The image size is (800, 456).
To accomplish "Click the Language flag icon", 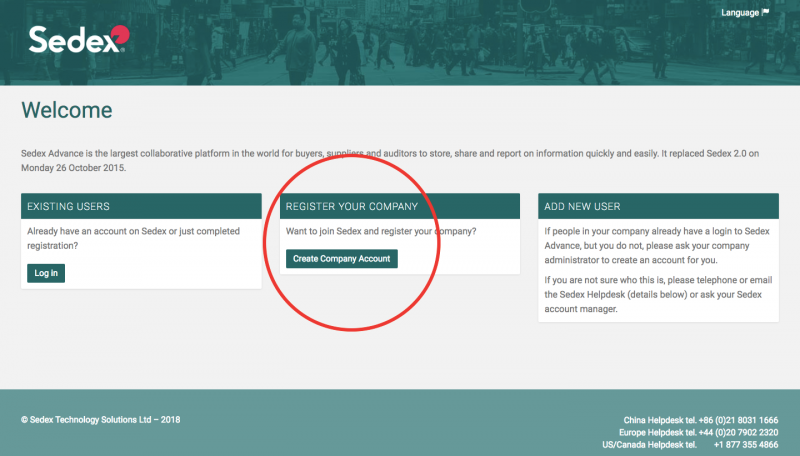I will (766, 13).
